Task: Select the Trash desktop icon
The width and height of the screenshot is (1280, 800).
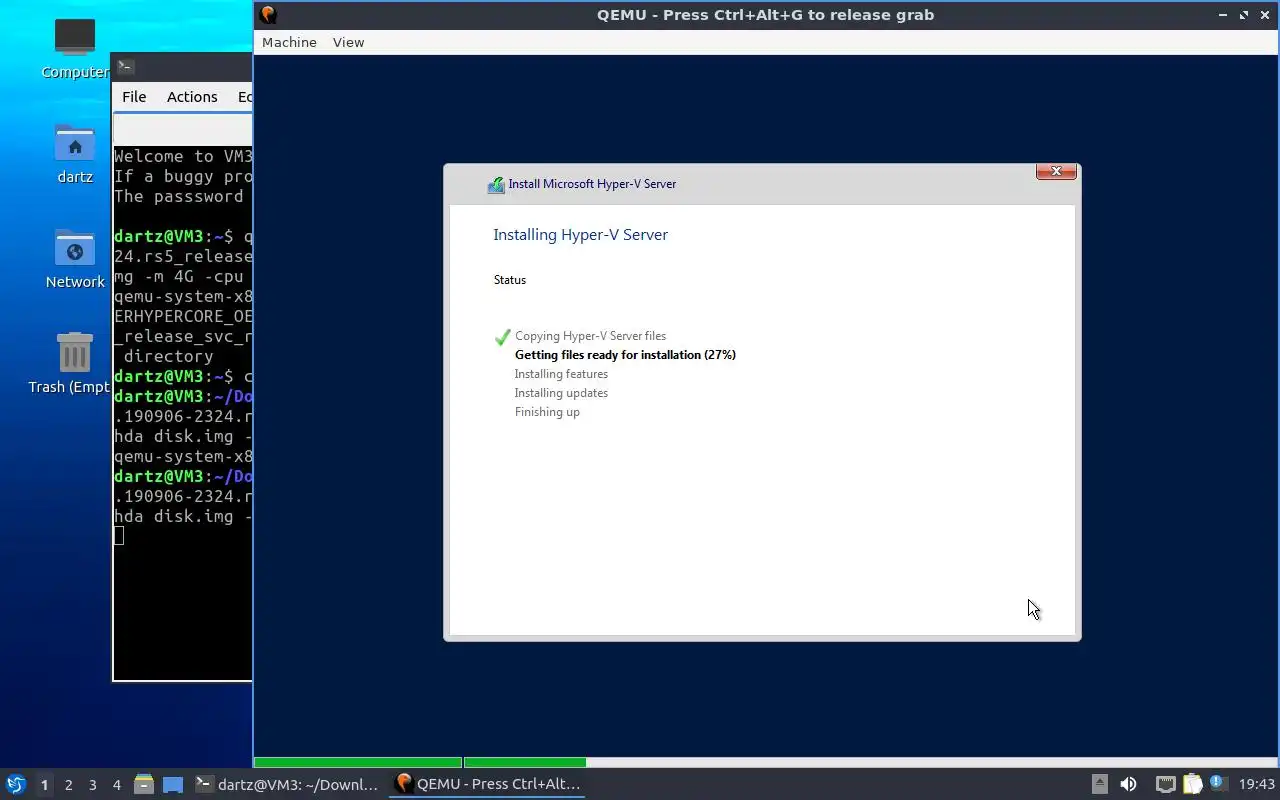Action: pos(75,363)
